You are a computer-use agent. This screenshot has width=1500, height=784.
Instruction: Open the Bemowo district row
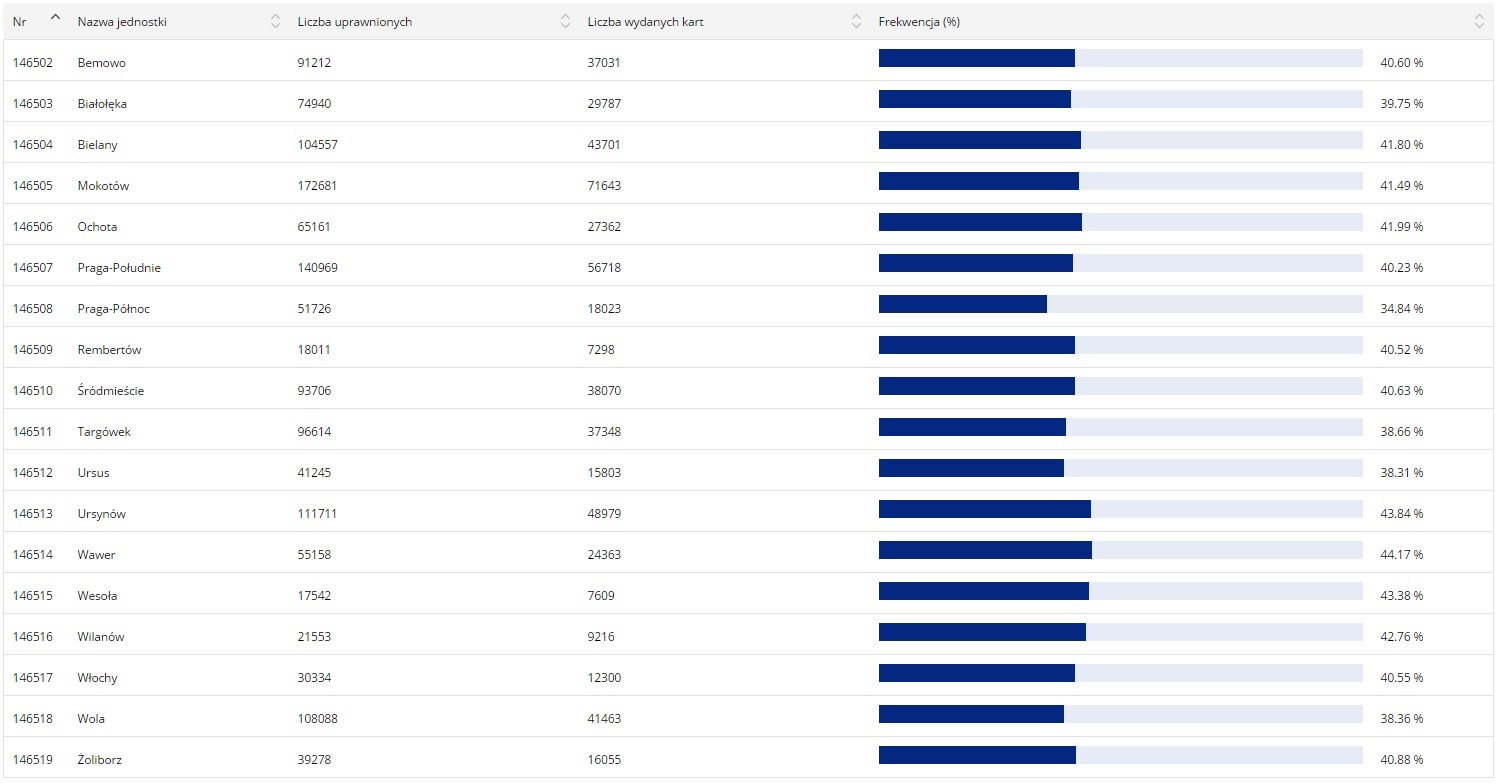pos(101,63)
